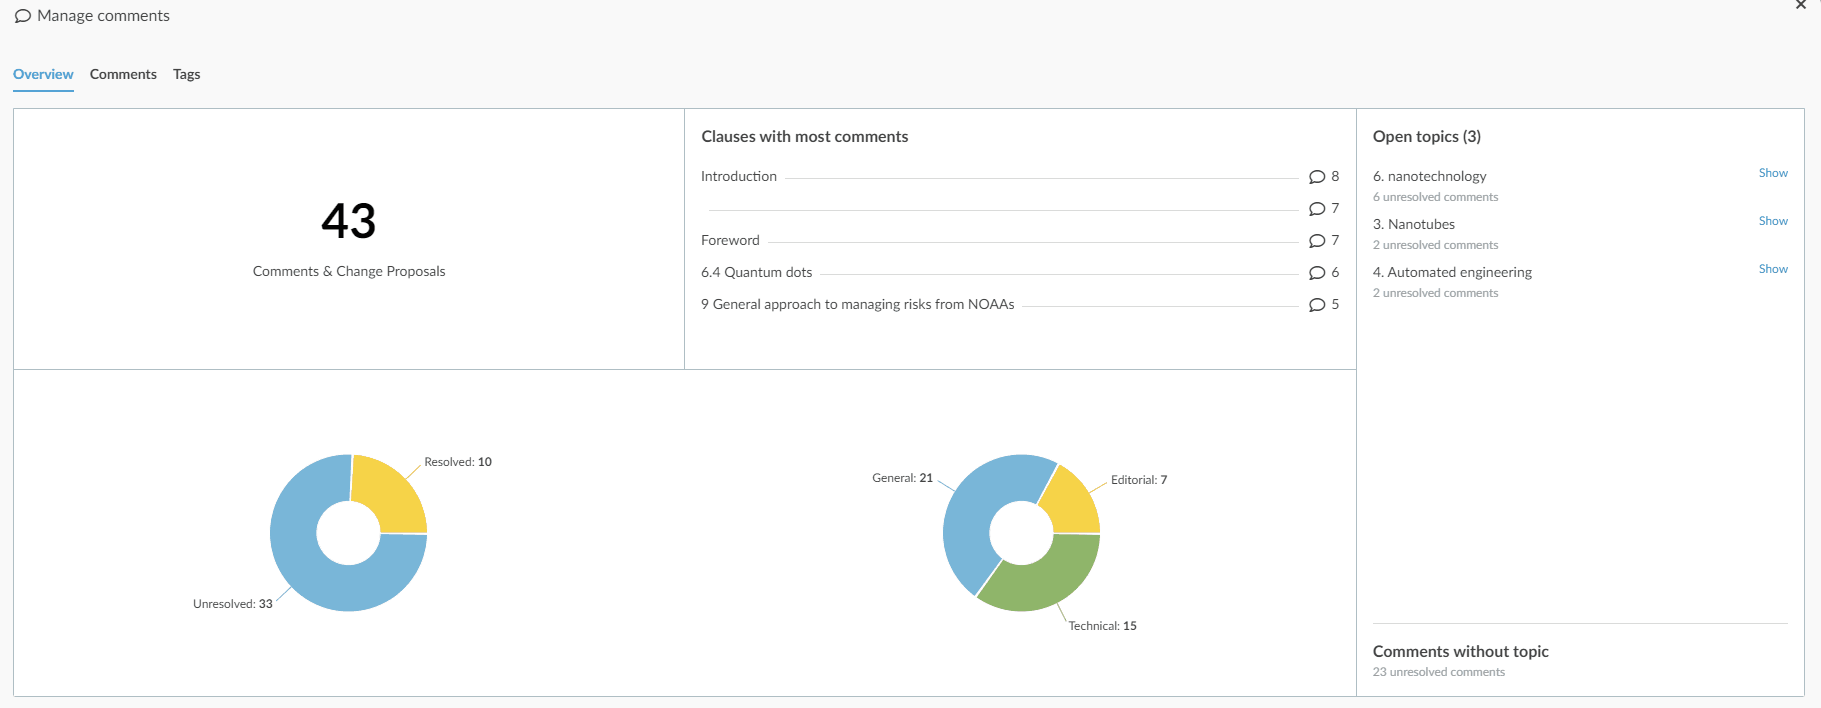Open the Introduction clause
1821x708 pixels.
(739, 176)
